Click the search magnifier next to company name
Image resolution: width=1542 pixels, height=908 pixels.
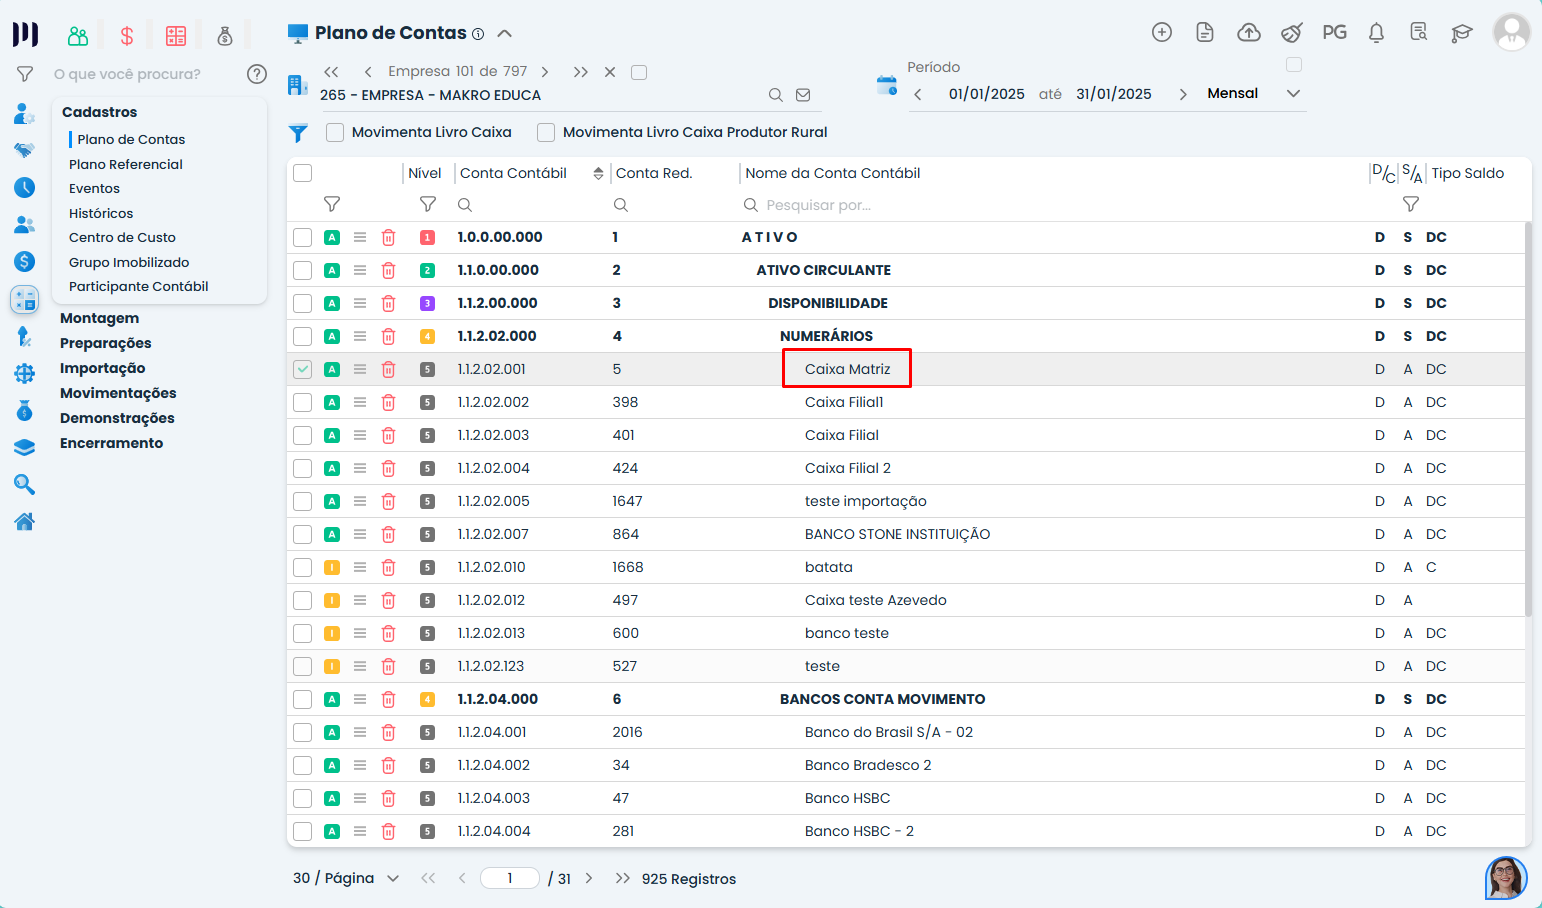click(x=775, y=95)
